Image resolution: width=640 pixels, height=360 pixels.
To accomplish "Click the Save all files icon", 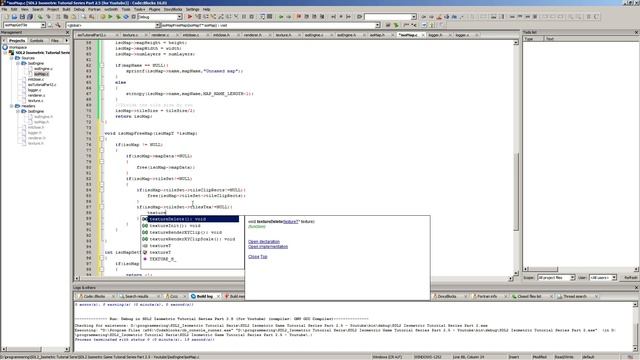I will tap(30, 17).
